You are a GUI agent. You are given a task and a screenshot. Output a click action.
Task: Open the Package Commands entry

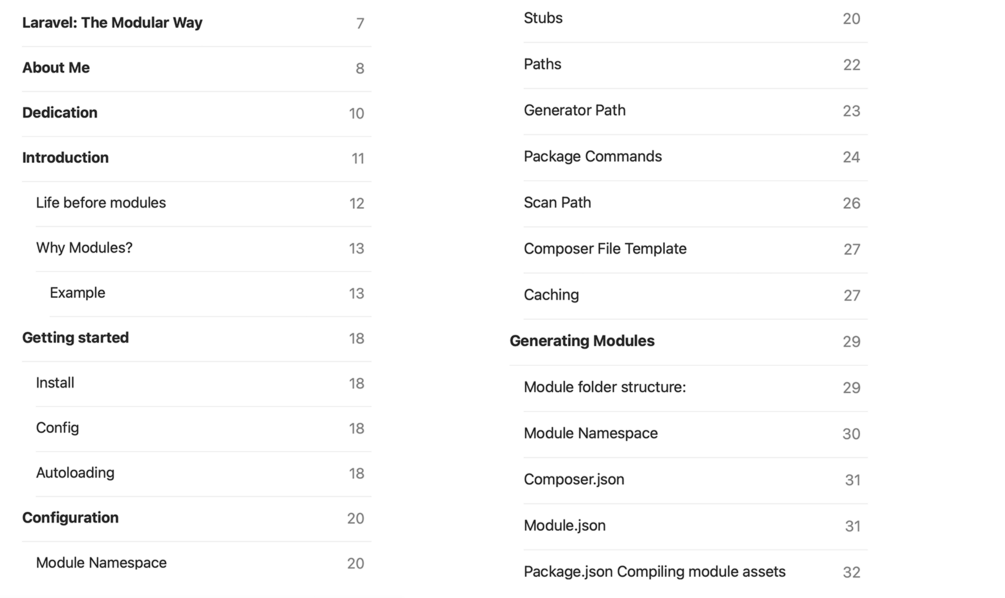(593, 156)
